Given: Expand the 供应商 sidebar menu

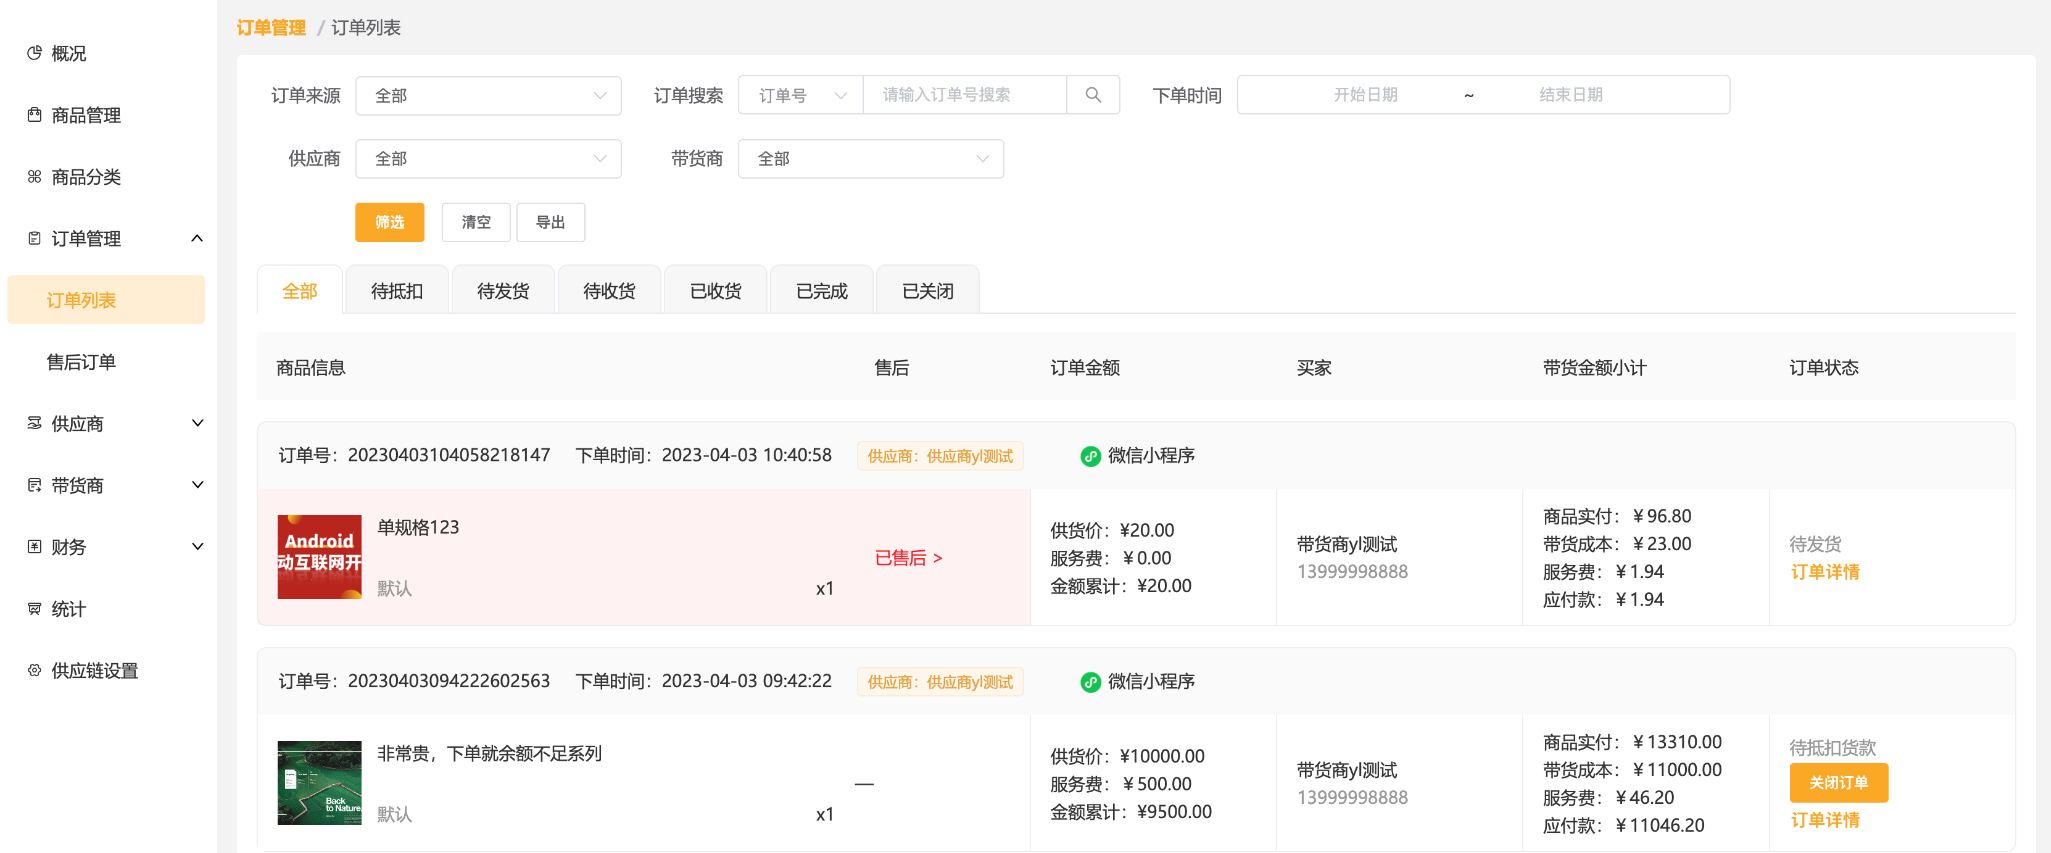Looking at the screenshot, I should [x=197, y=424].
